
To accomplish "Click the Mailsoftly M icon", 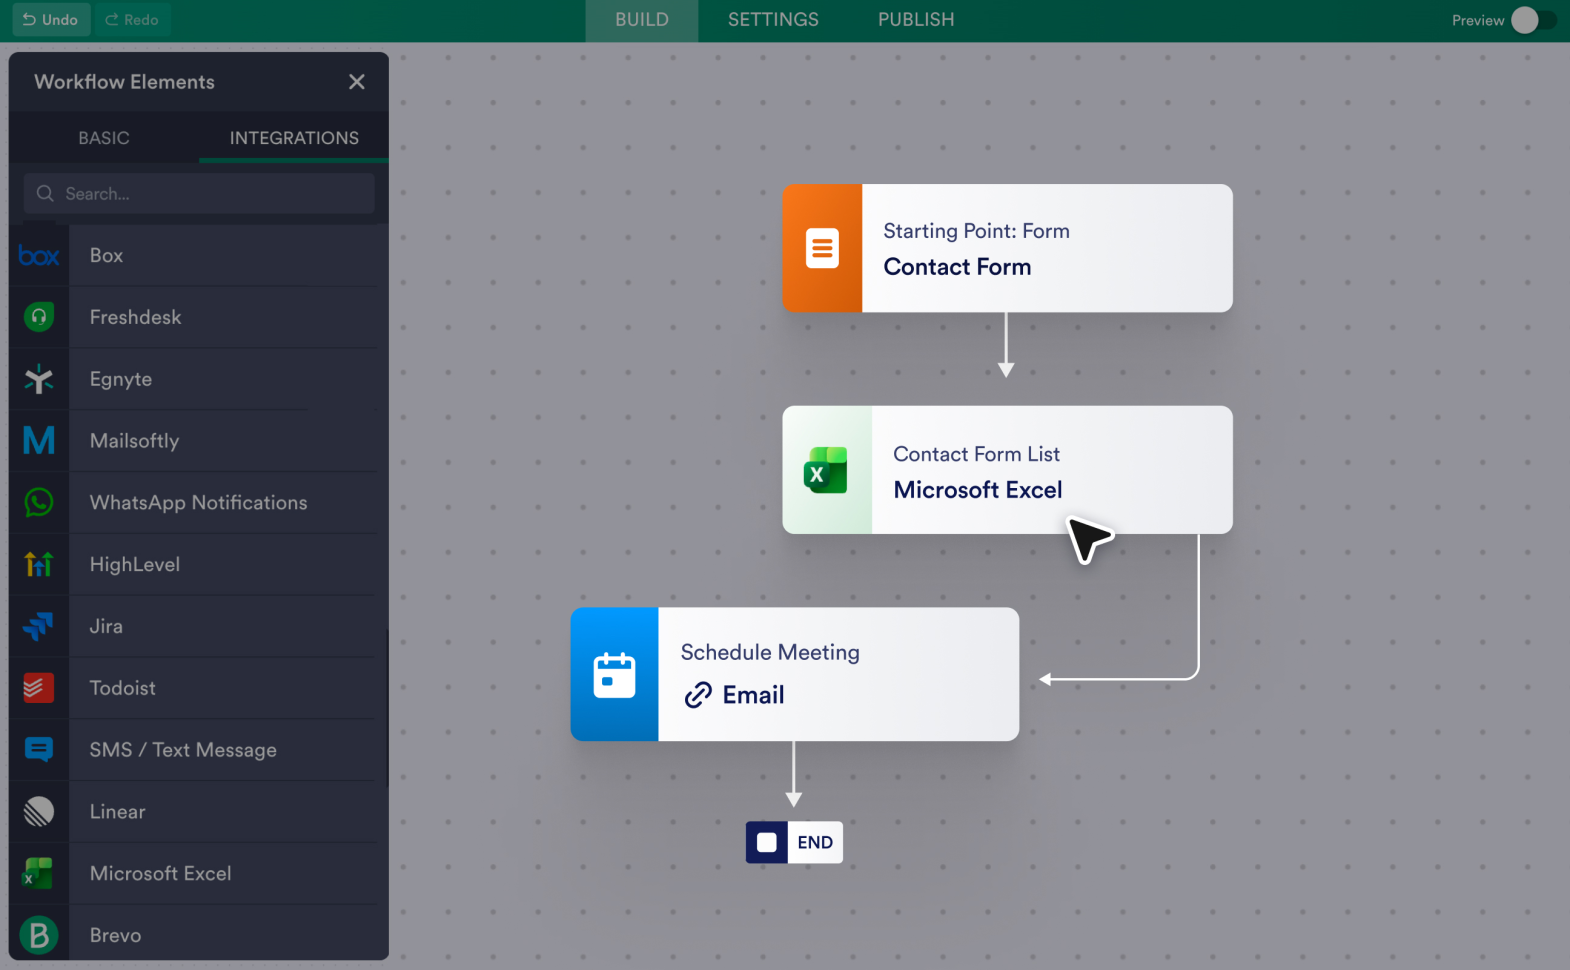I will 39,441.
